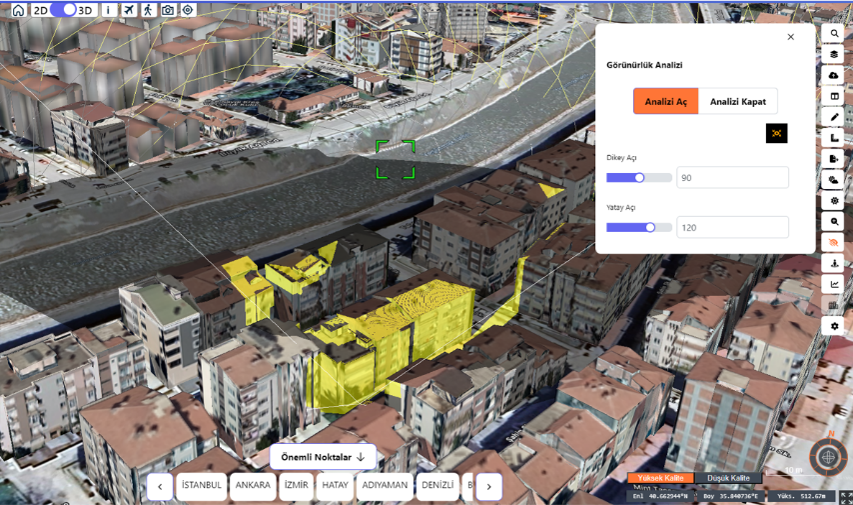Click the home view icon

(x=18, y=10)
